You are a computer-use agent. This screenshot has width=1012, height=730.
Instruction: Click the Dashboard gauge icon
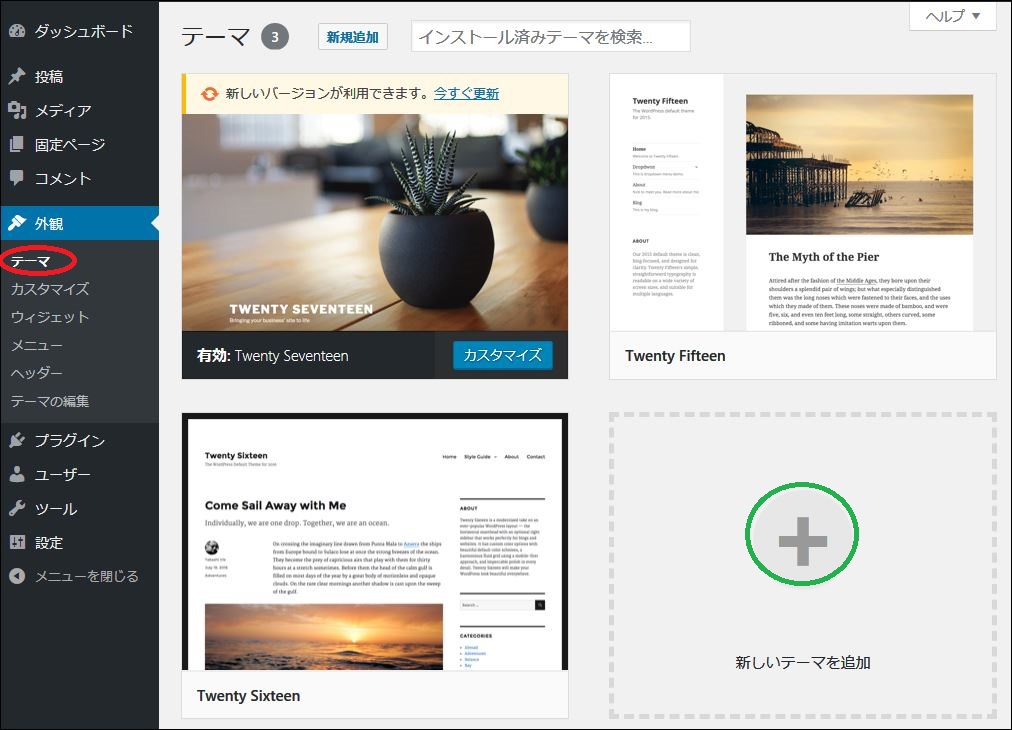(x=17, y=30)
